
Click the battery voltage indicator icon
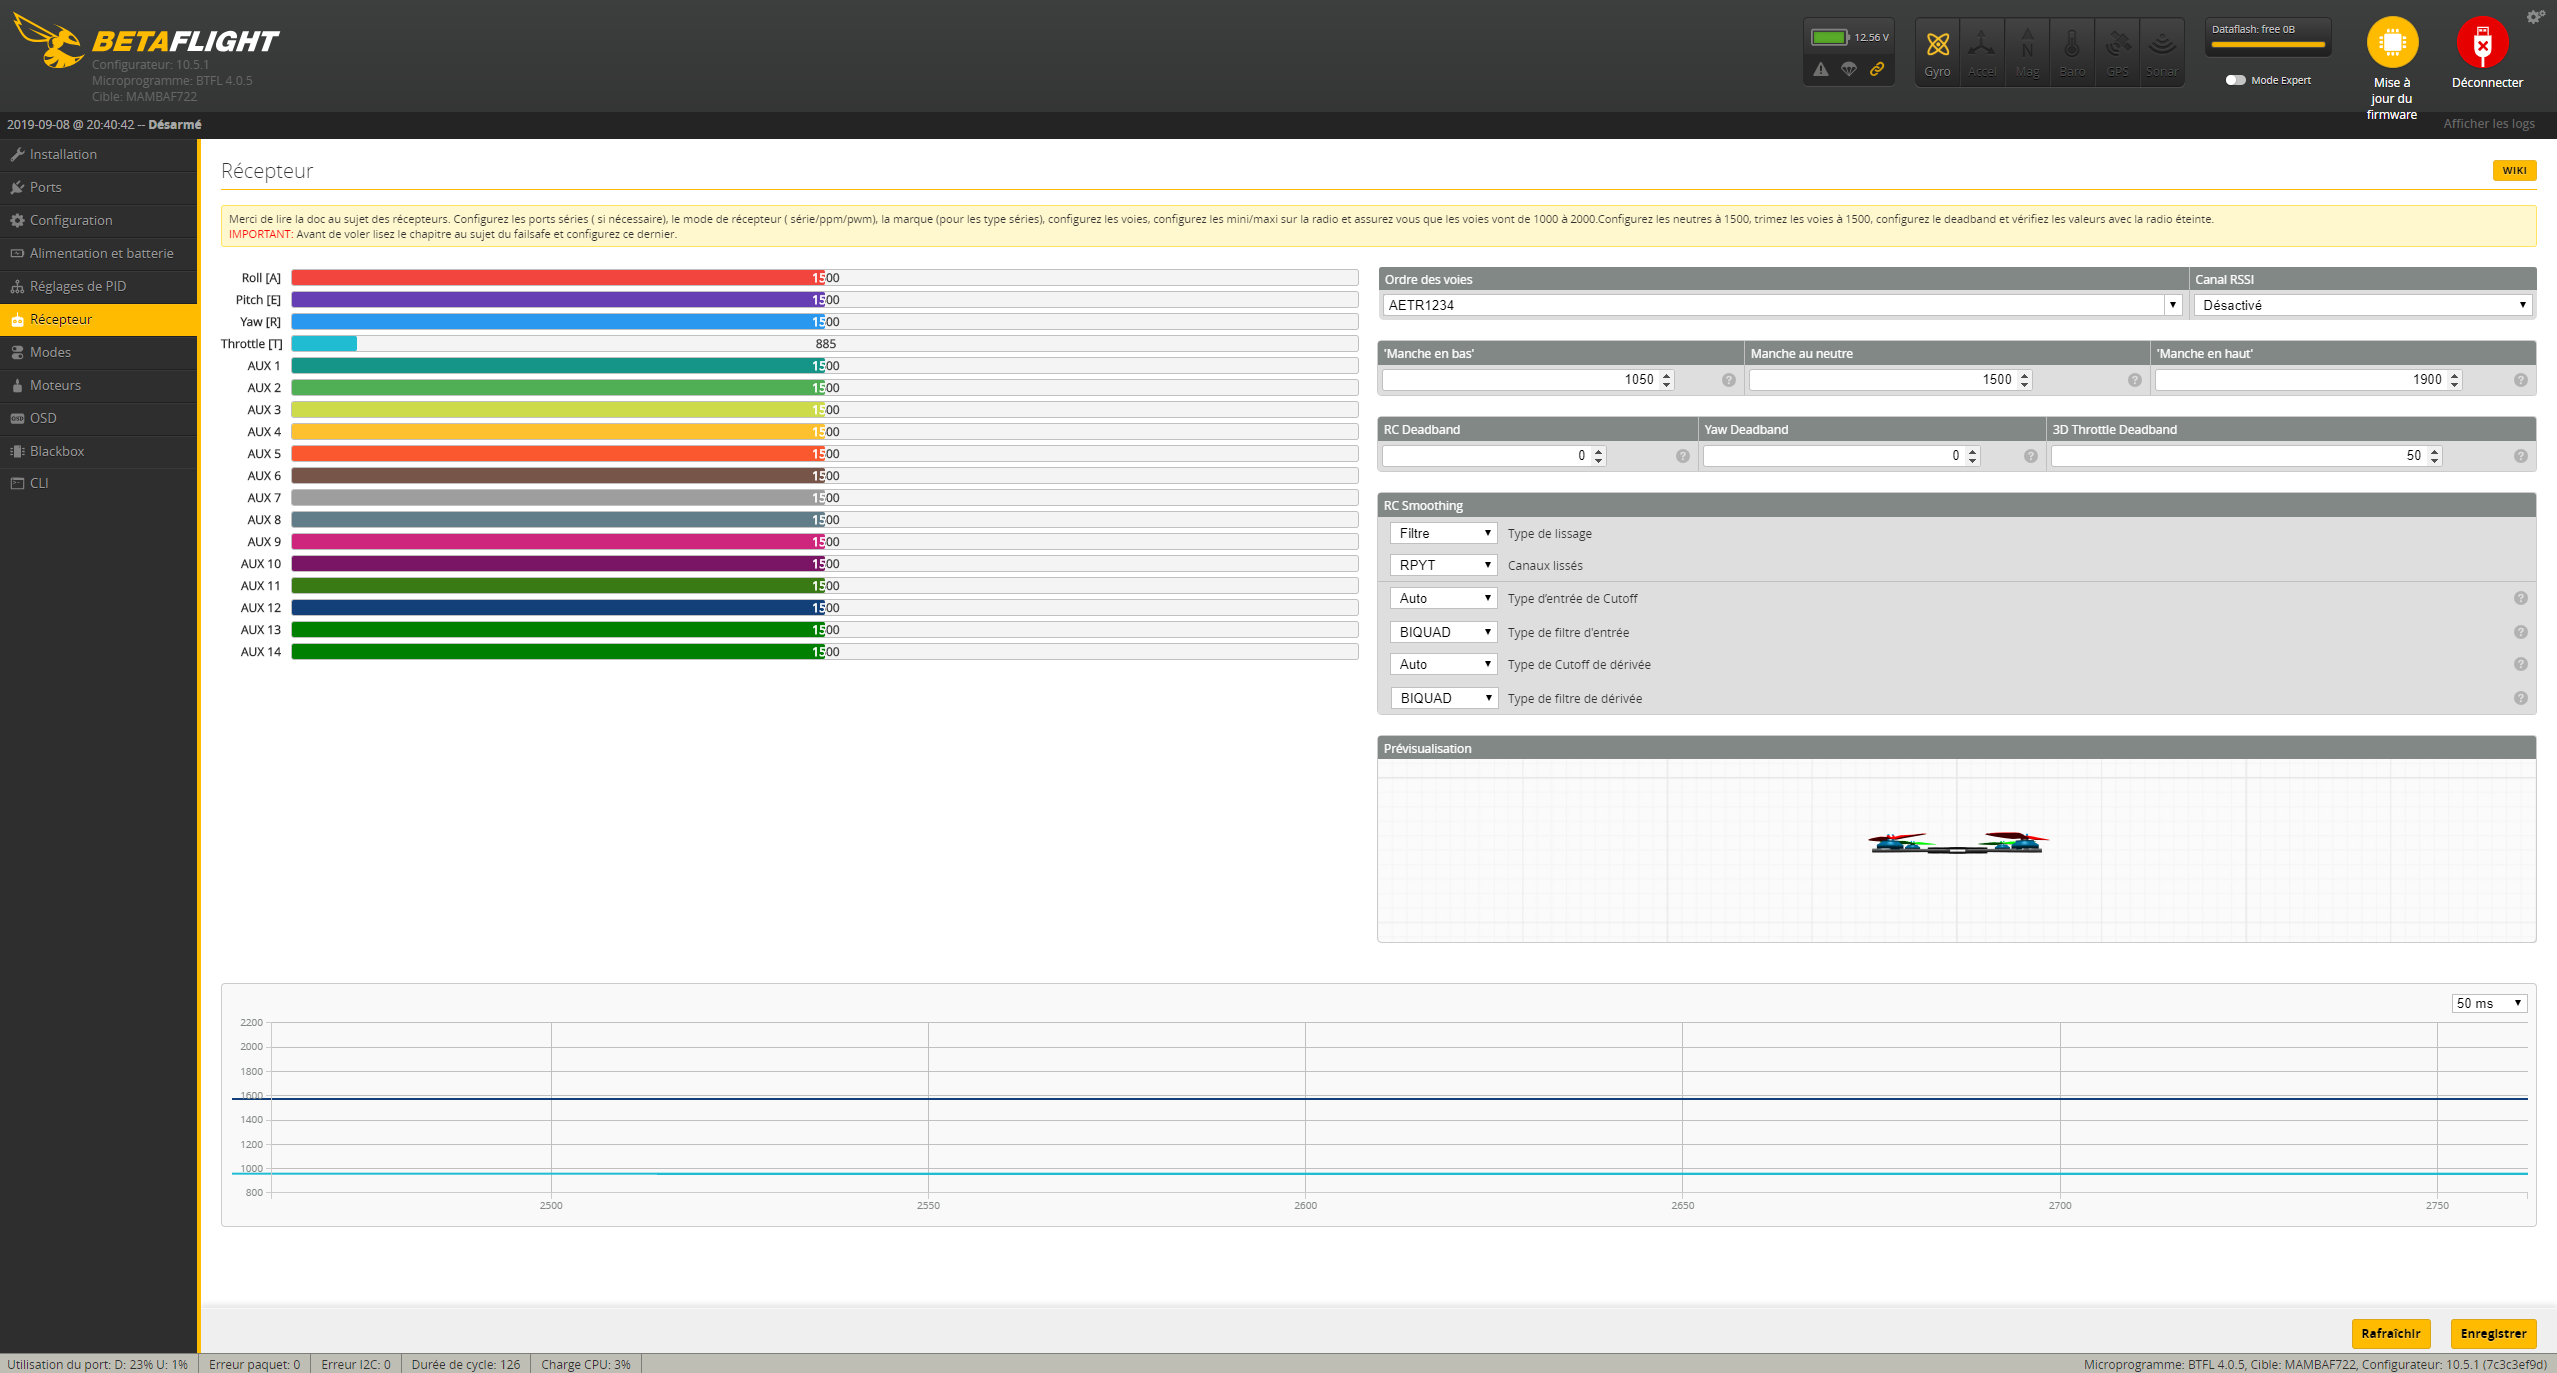(1829, 37)
